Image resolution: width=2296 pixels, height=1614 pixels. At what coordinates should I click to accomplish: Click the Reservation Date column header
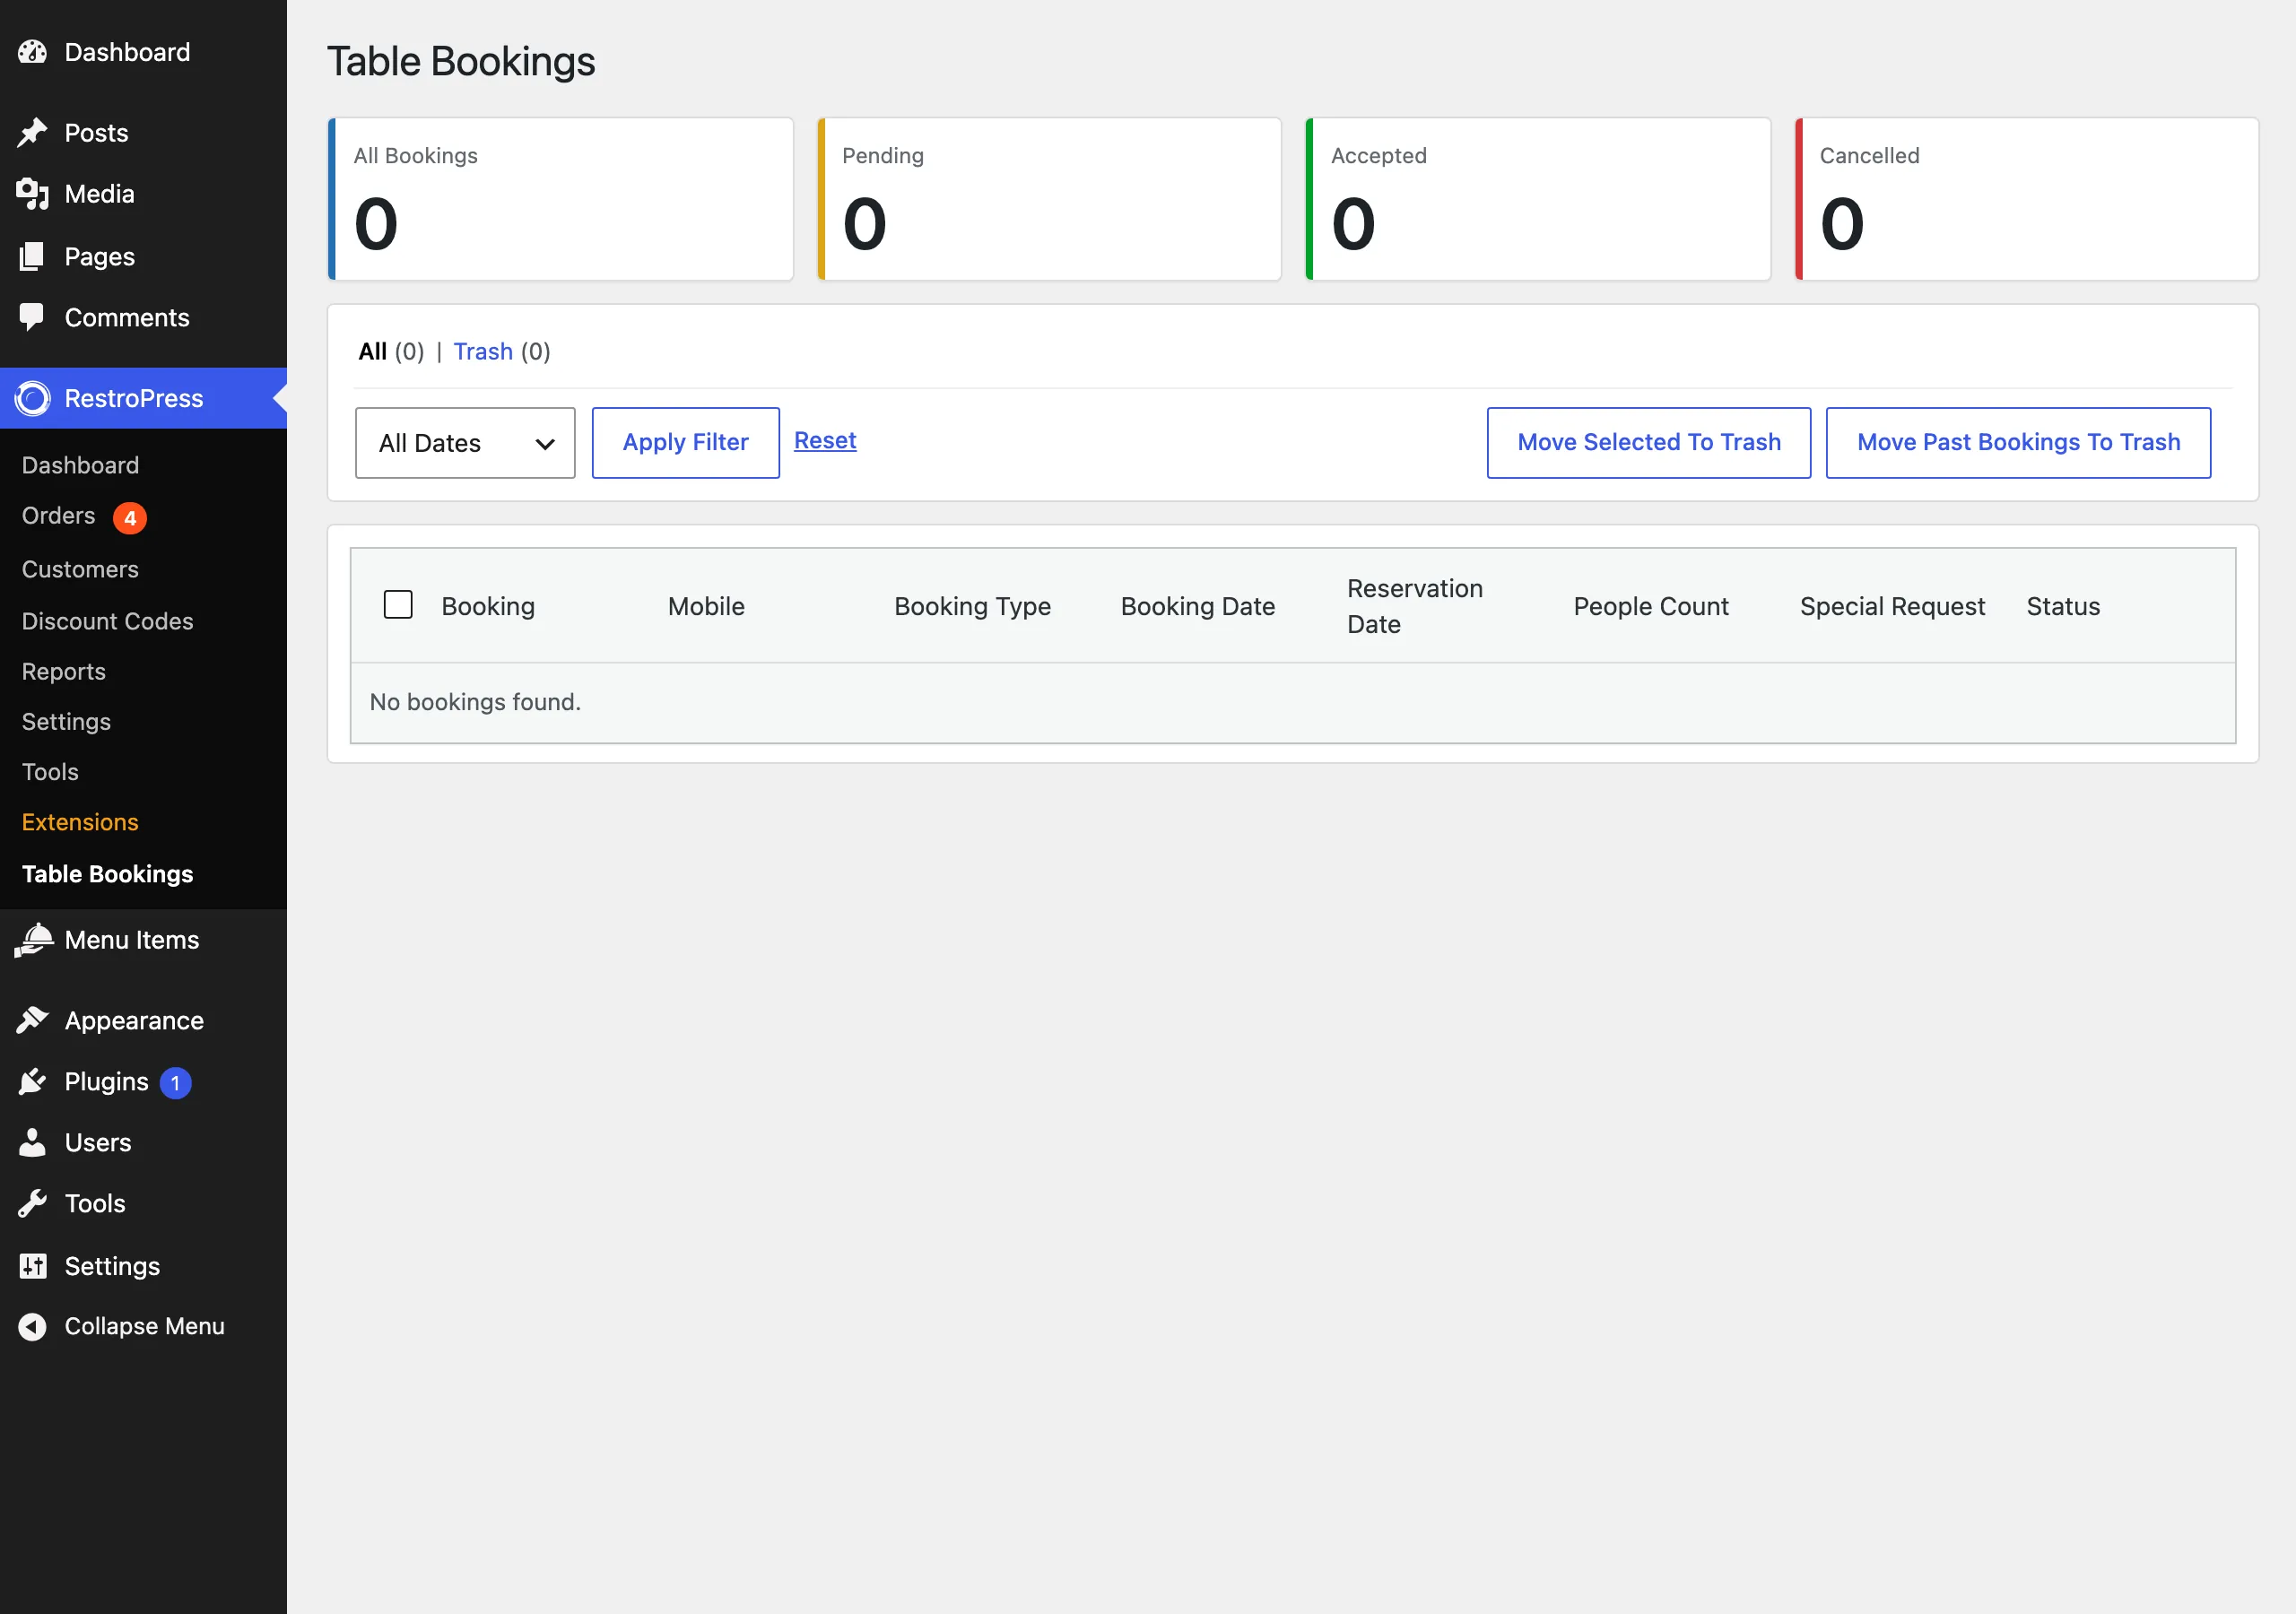pos(1415,606)
